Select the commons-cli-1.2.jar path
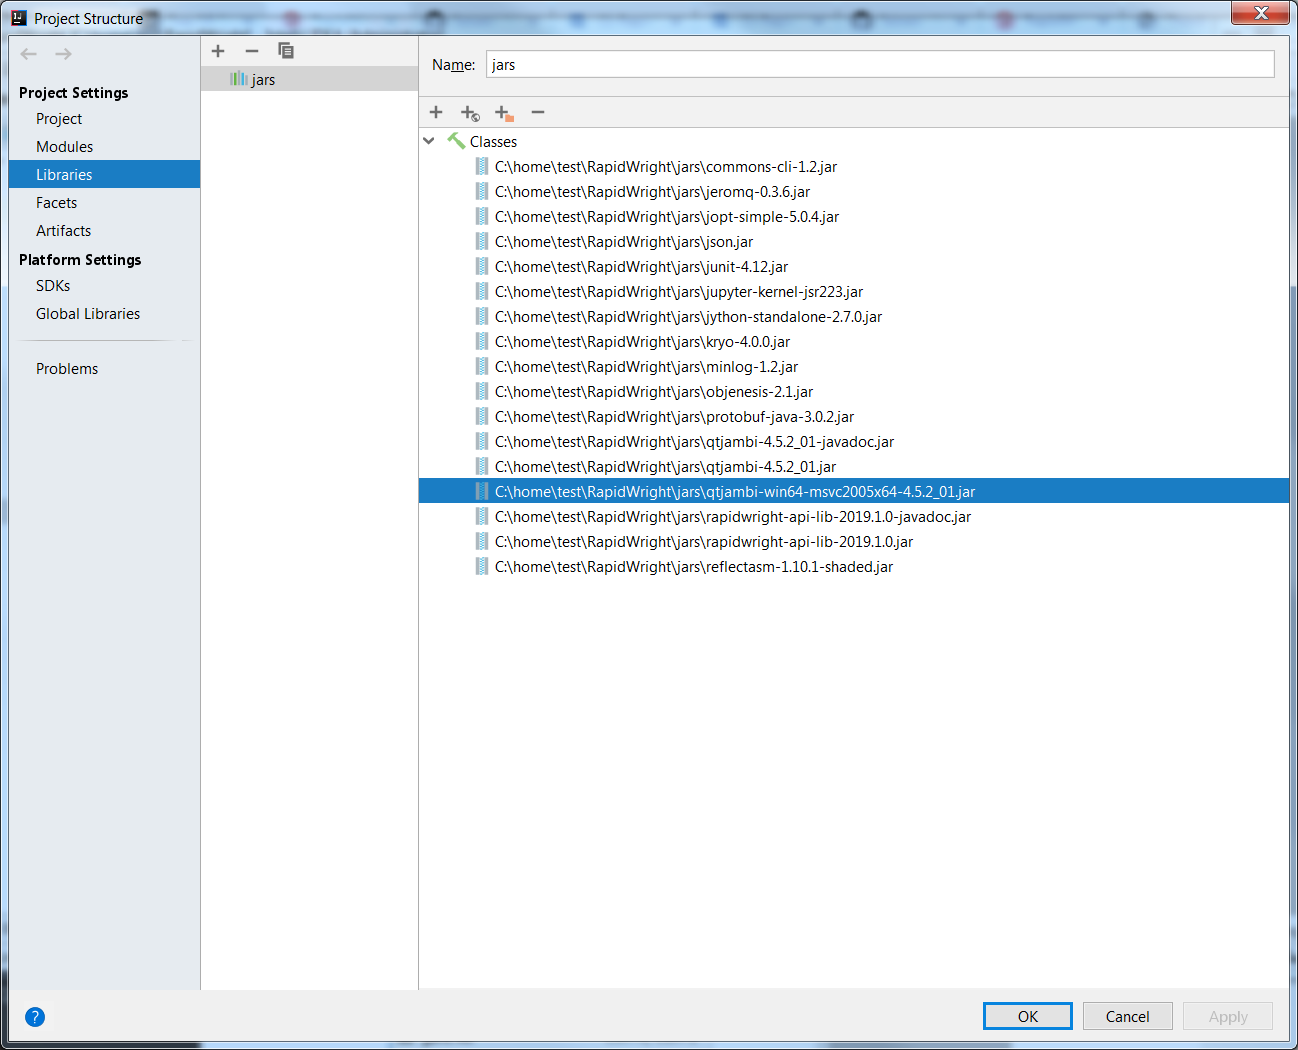The height and width of the screenshot is (1050, 1298). pyautogui.click(x=666, y=166)
